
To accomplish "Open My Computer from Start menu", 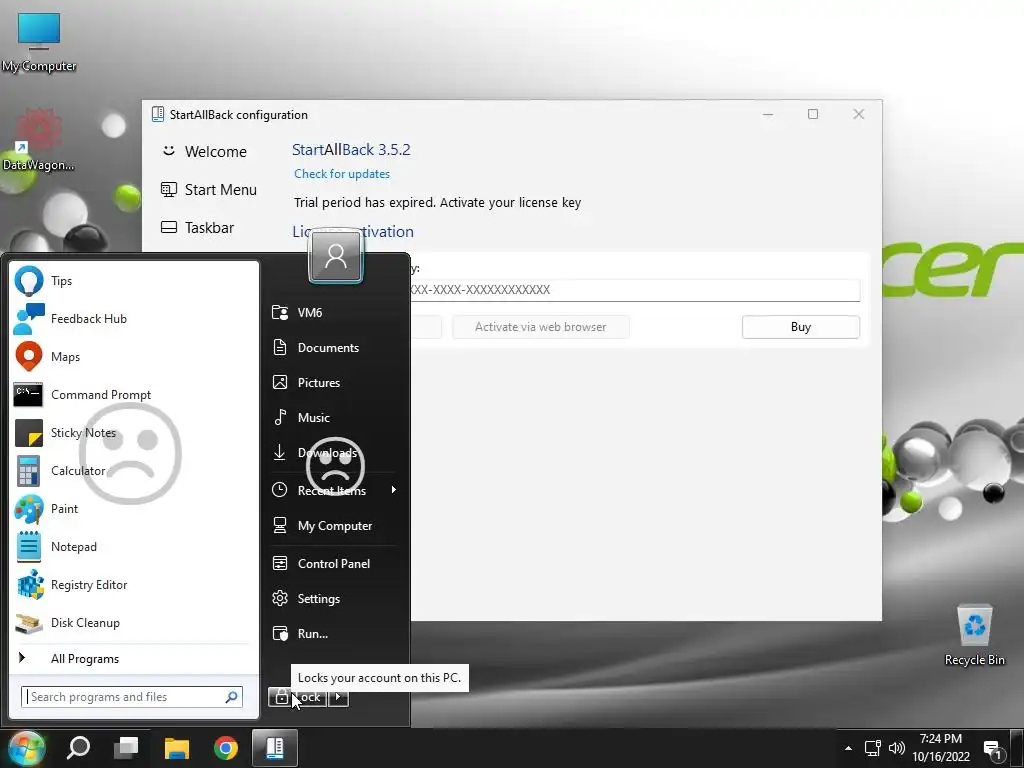I will 334,526.
